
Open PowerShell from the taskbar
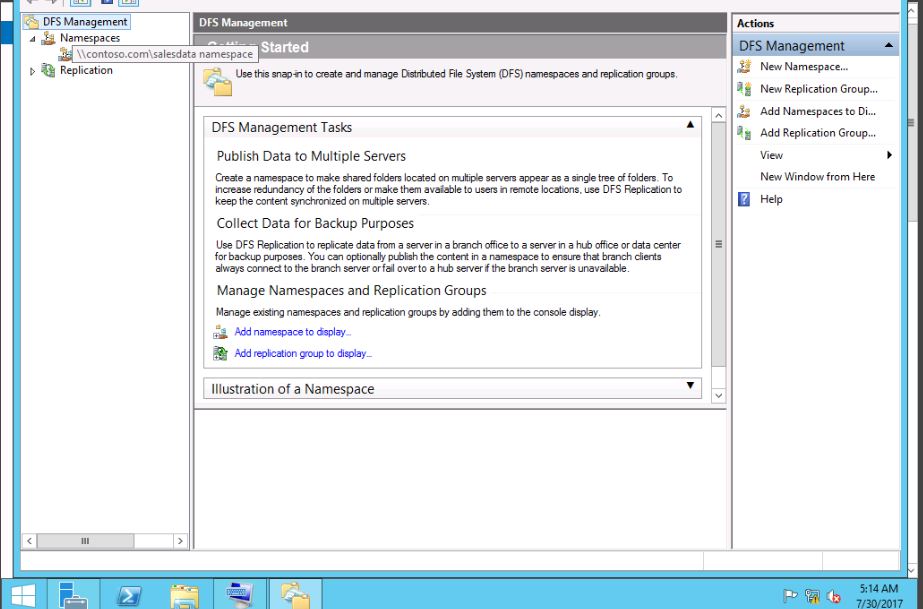point(129,595)
